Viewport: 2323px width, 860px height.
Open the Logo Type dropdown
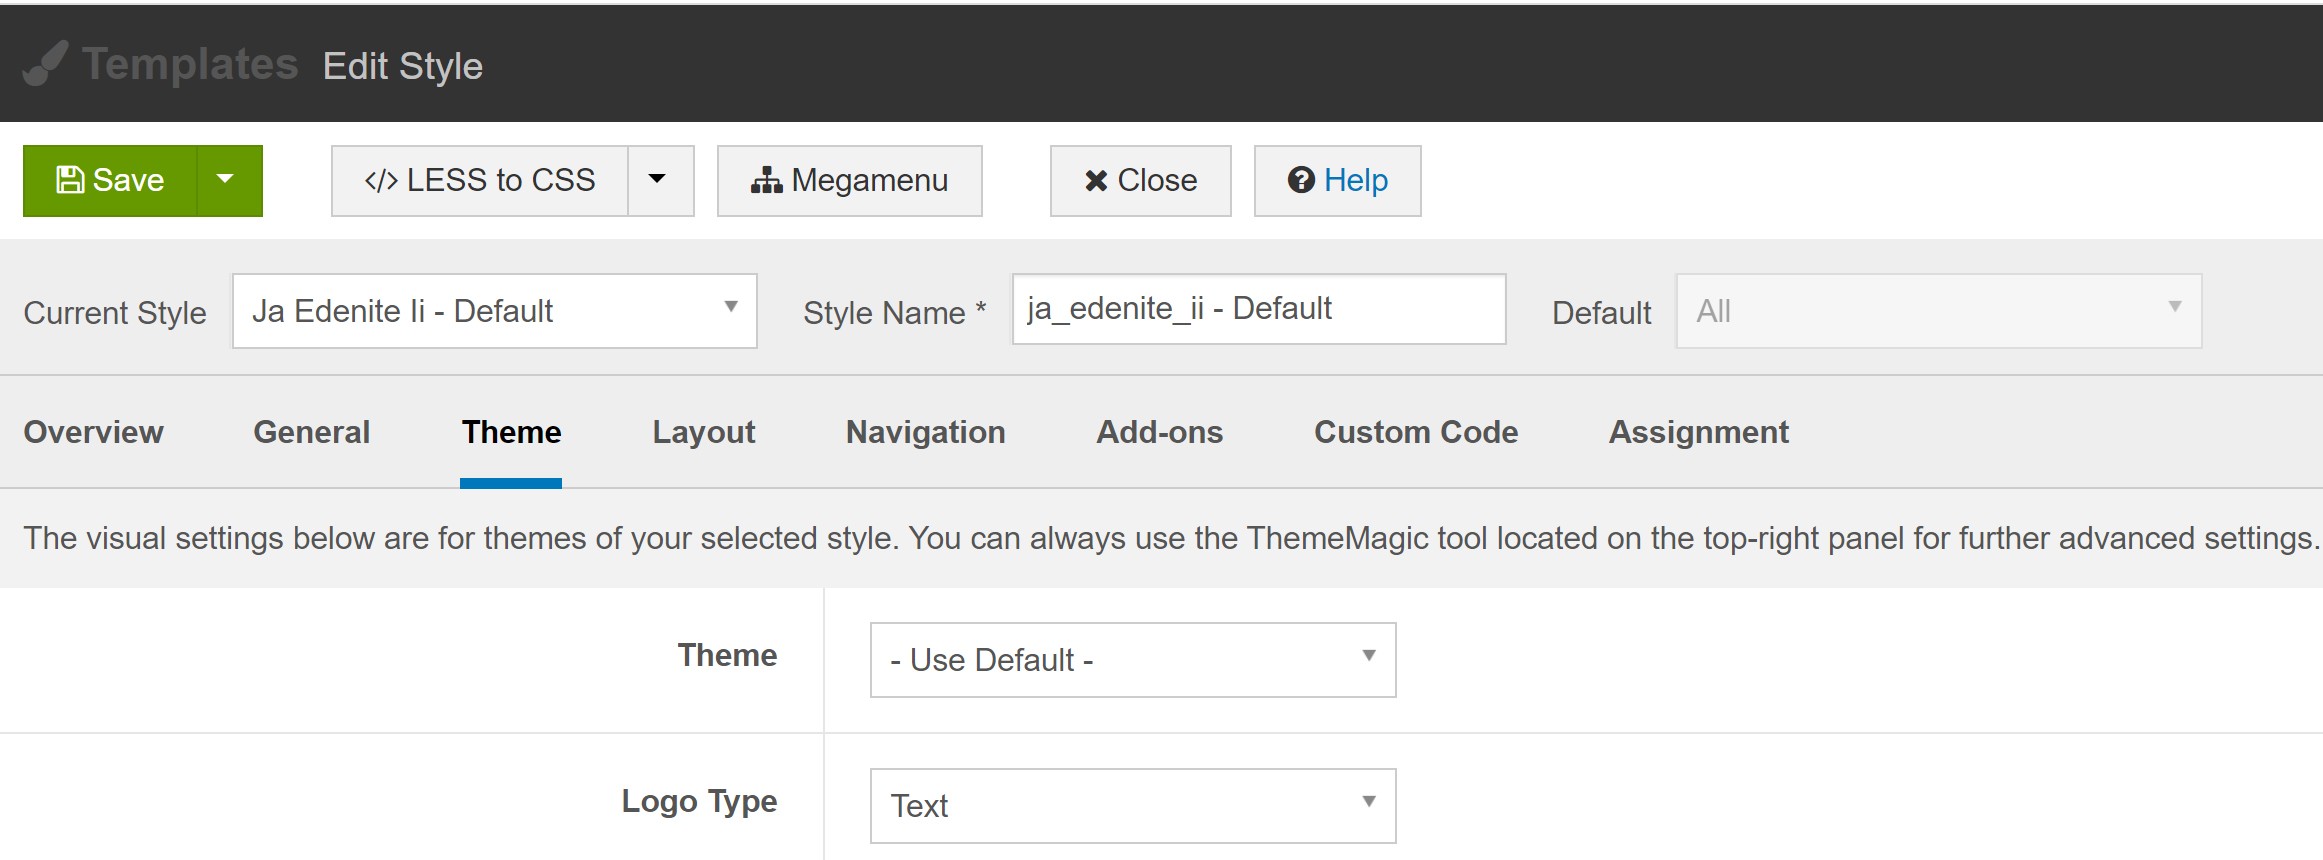click(x=1132, y=805)
